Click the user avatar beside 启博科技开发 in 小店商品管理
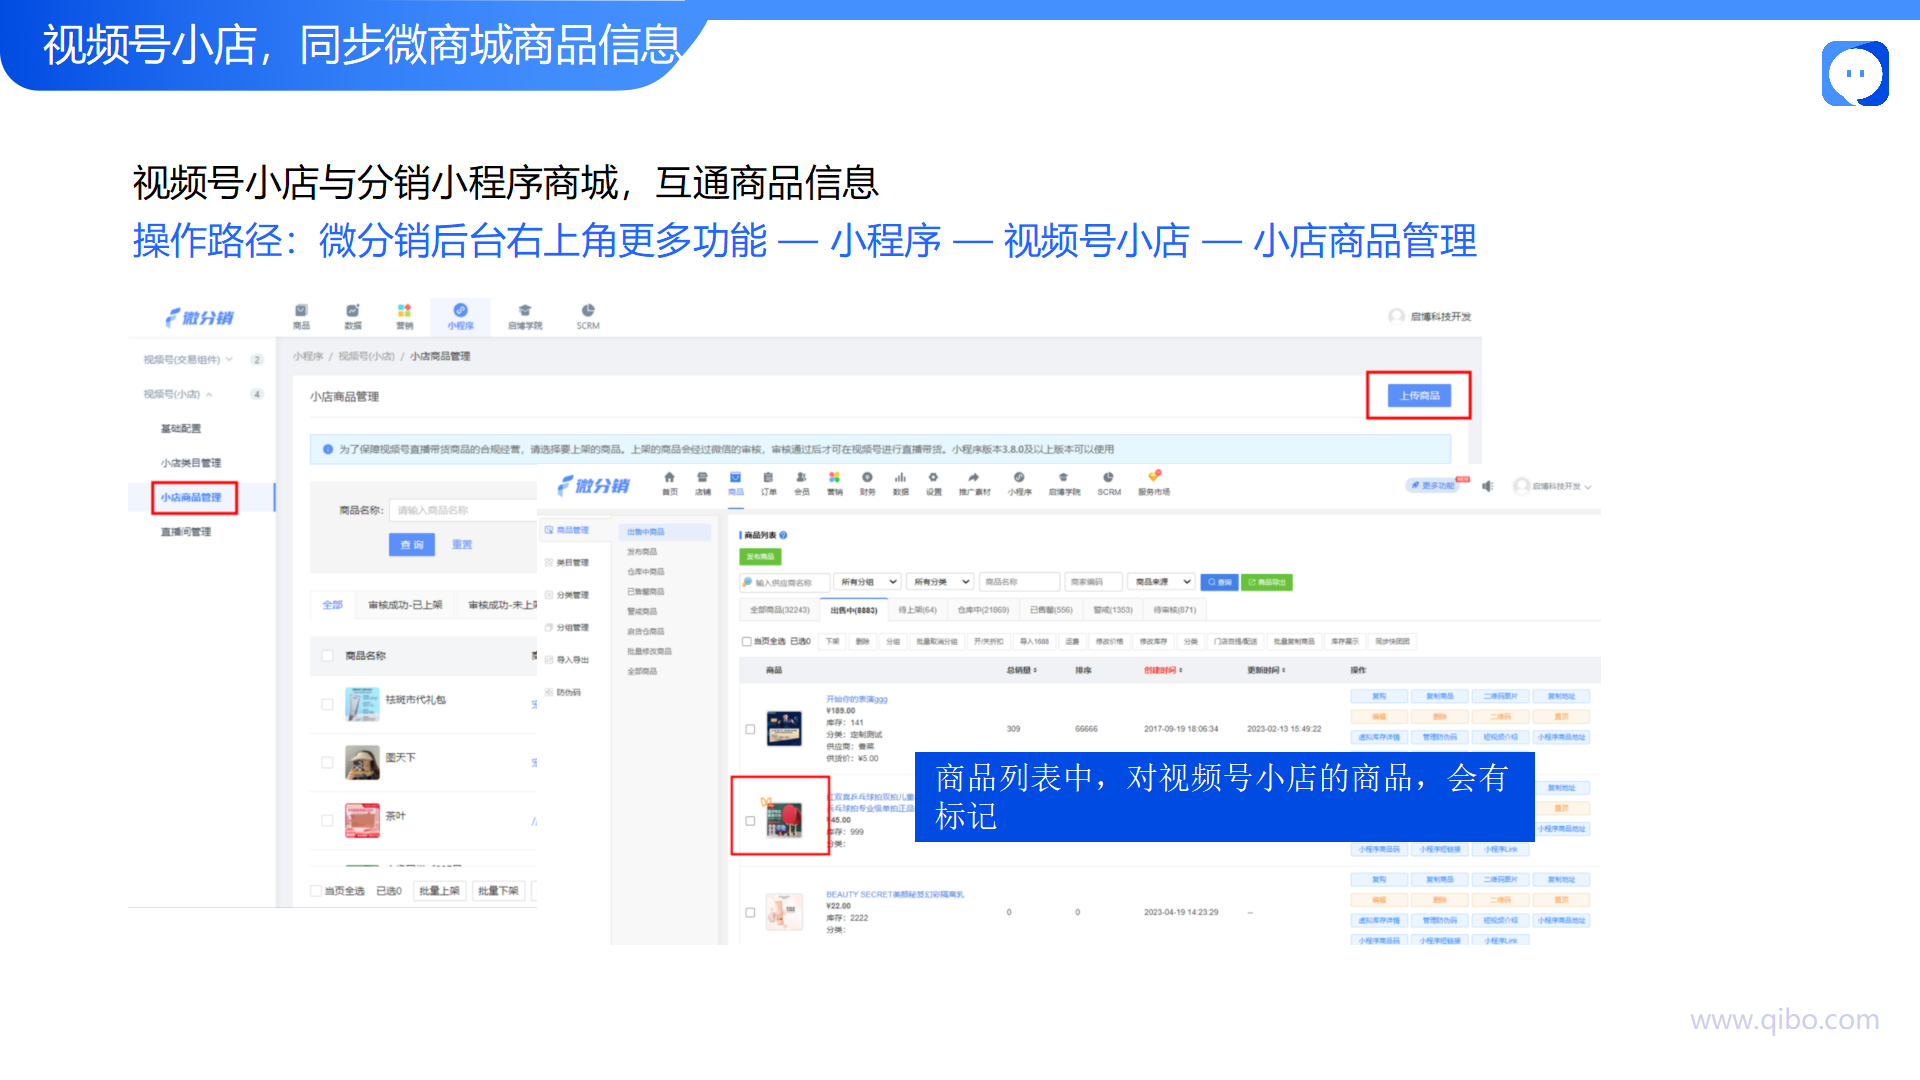1920x1080 pixels. 1396,316
